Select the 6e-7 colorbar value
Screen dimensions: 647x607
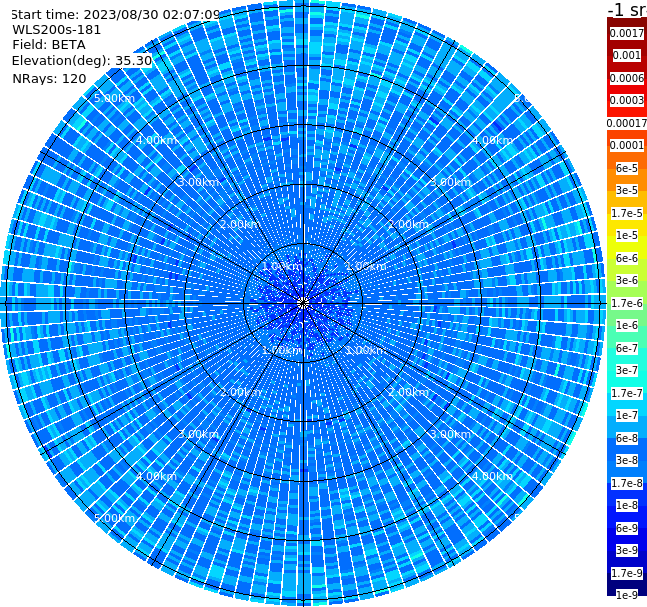point(627,348)
